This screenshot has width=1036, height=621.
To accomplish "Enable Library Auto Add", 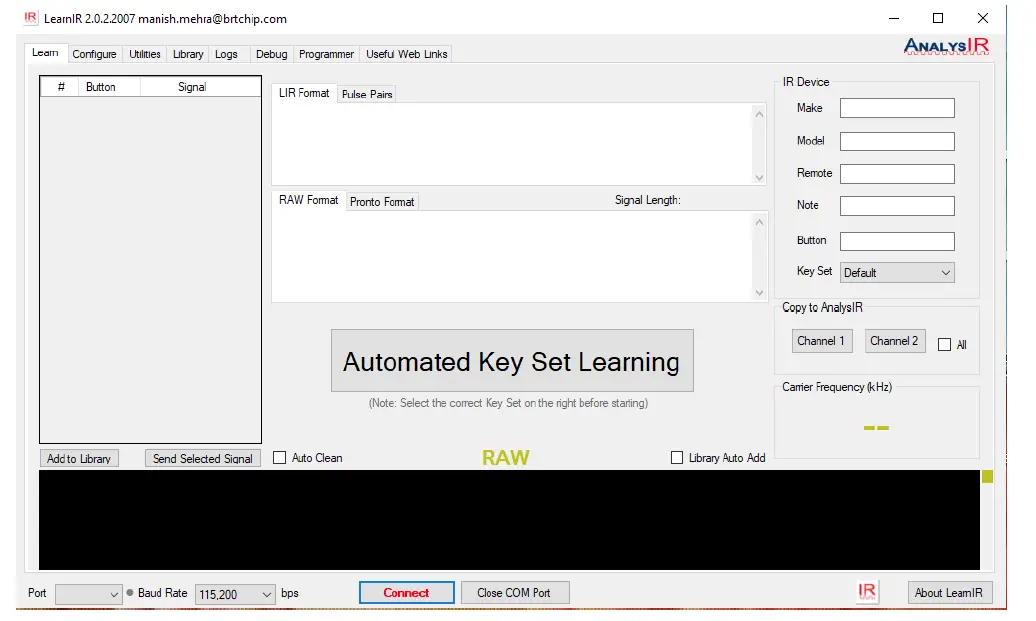I will (677, 457).
